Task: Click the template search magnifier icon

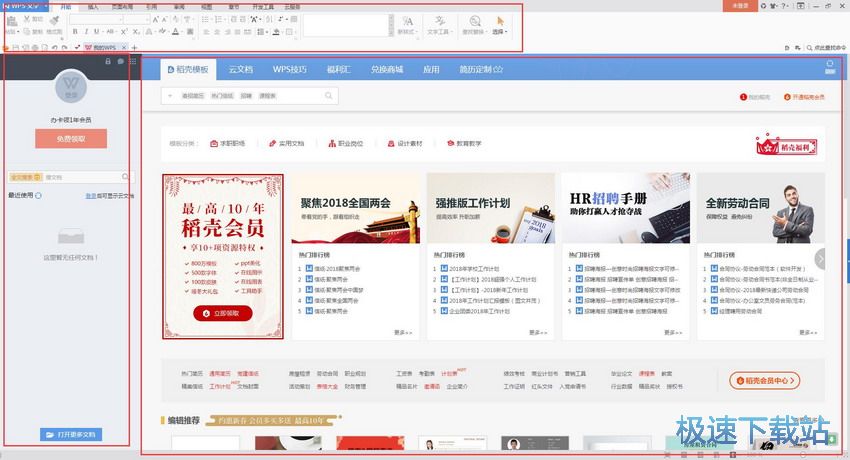Action: click(x=329, y=96)
